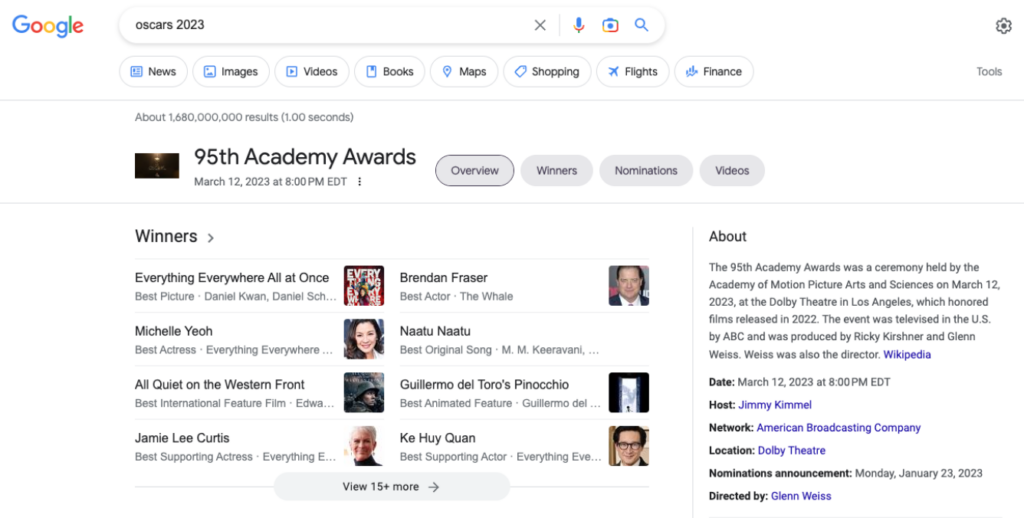Click the voice search microphone icon

(578, 25)
